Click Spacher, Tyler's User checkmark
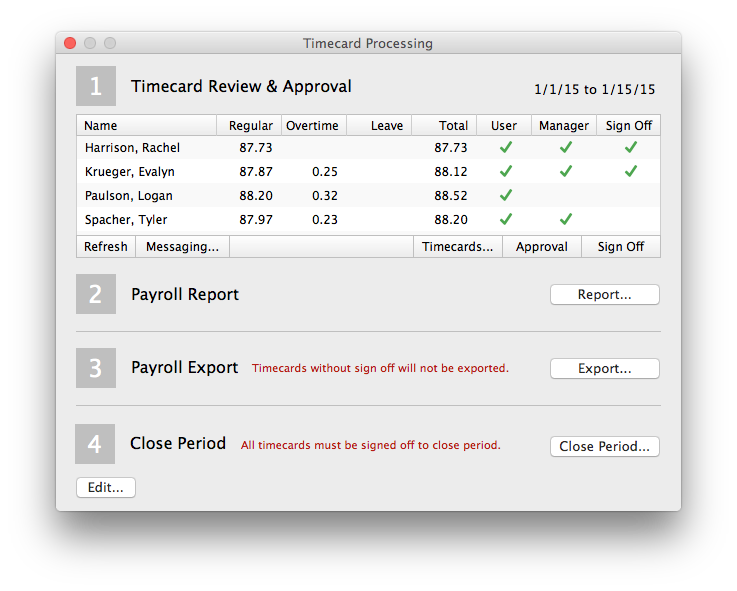737x591 pixels. tap(506, 219)
